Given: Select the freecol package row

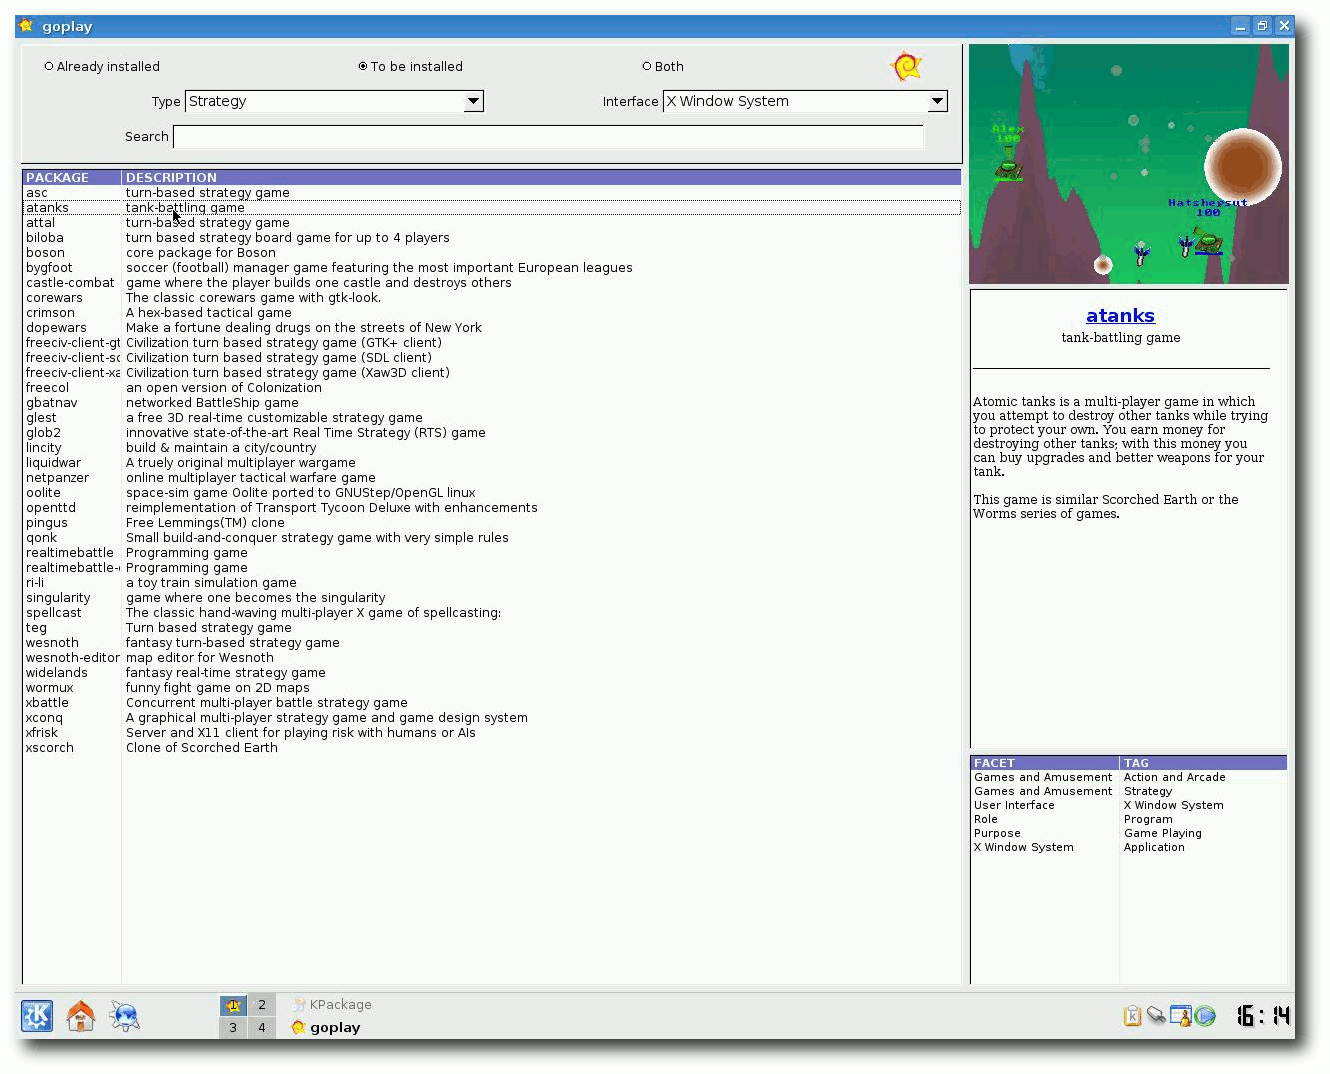Looking at the screenshot, I should (492, 388).
